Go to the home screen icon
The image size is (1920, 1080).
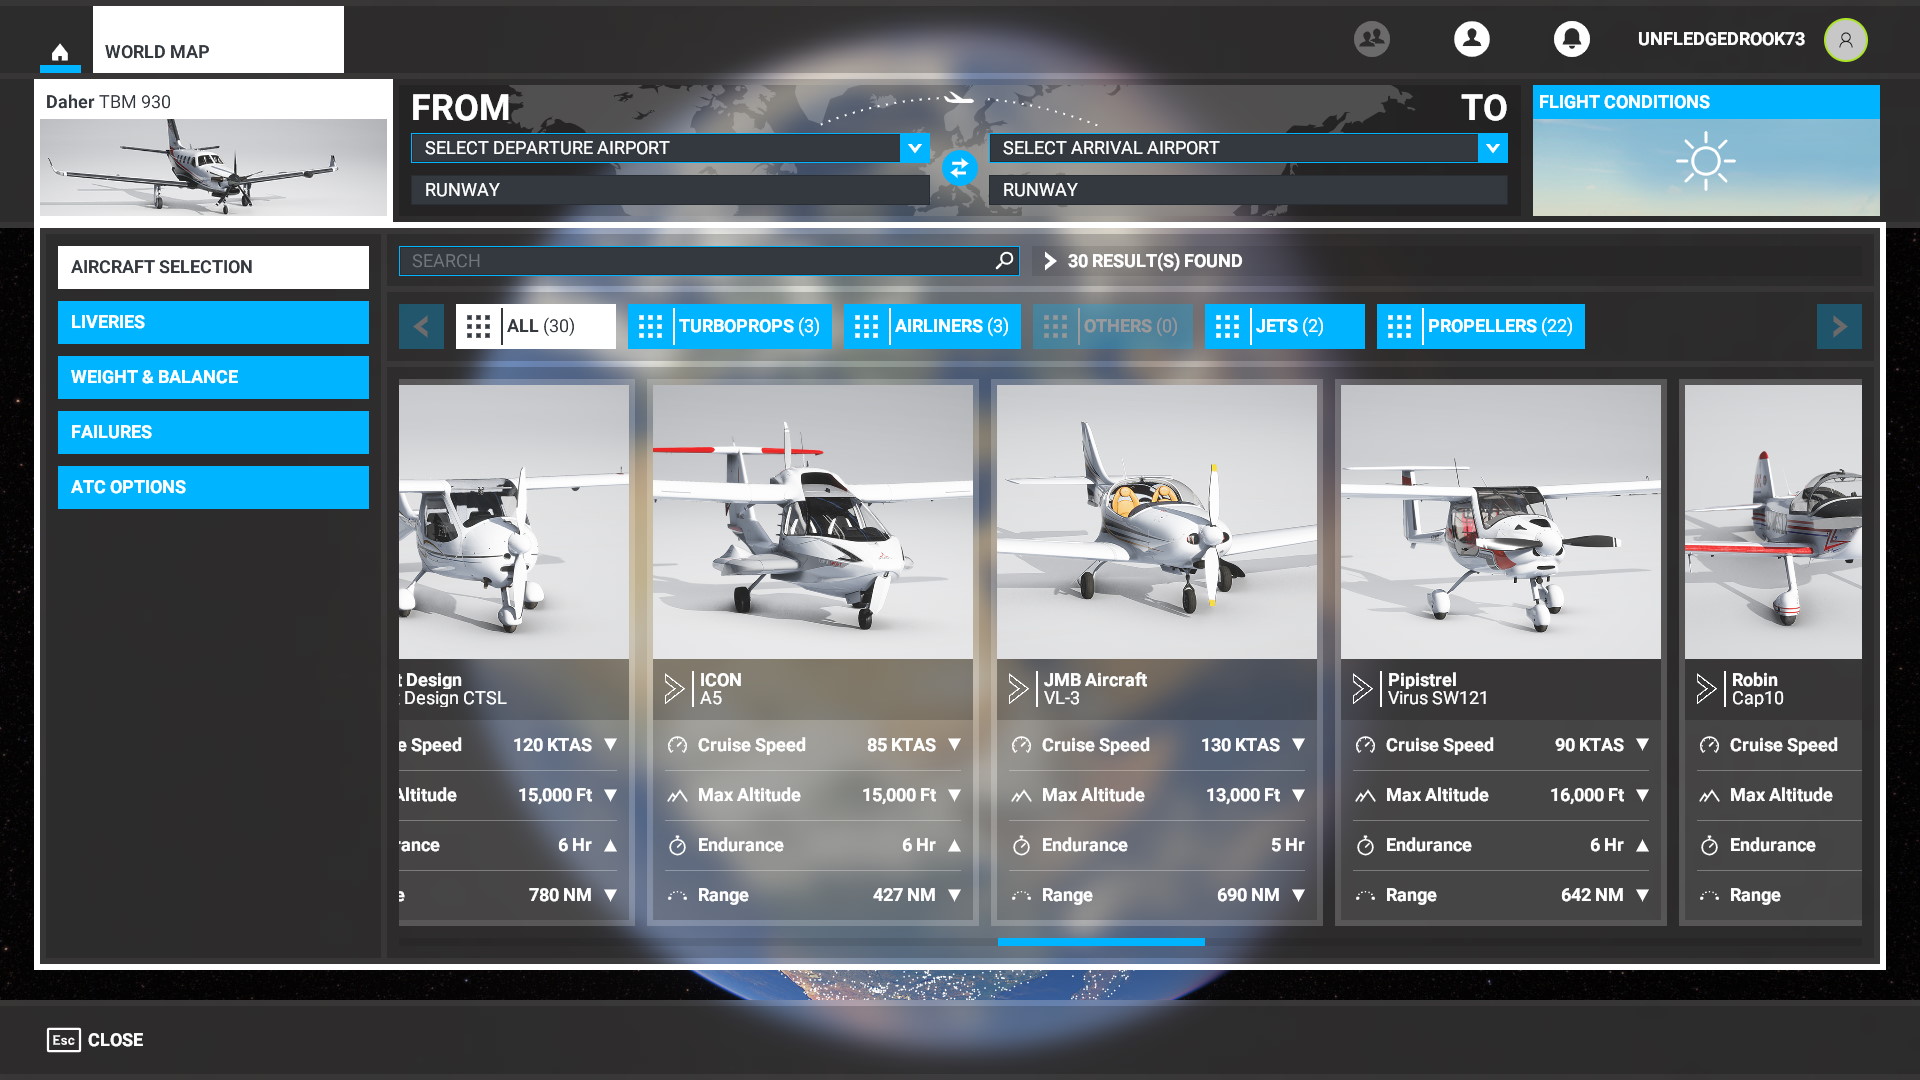click(60, 52)
